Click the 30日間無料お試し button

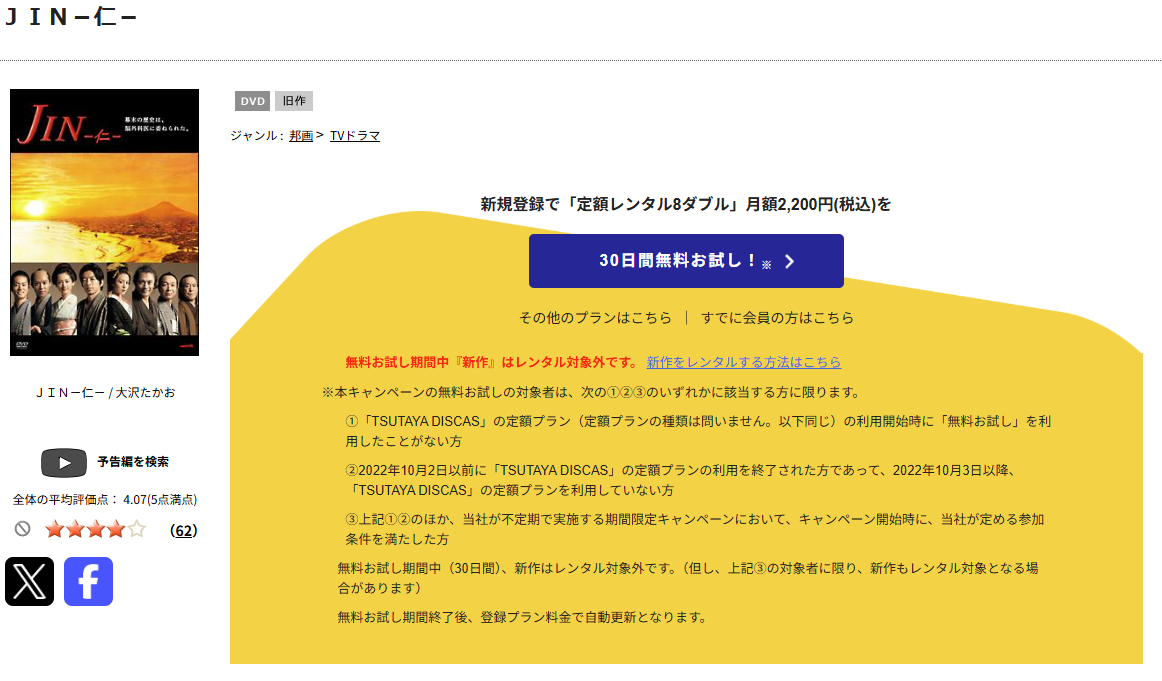click(686, 261)
